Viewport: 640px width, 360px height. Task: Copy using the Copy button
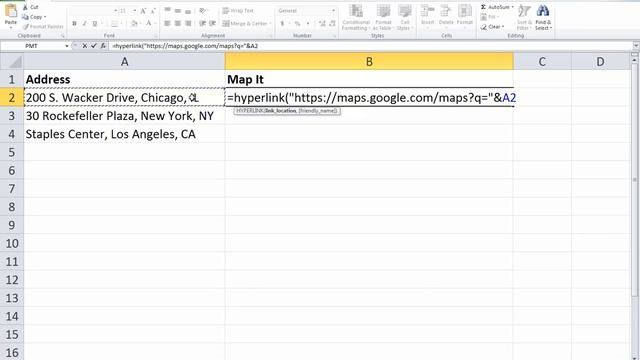(x=33, y=17)
